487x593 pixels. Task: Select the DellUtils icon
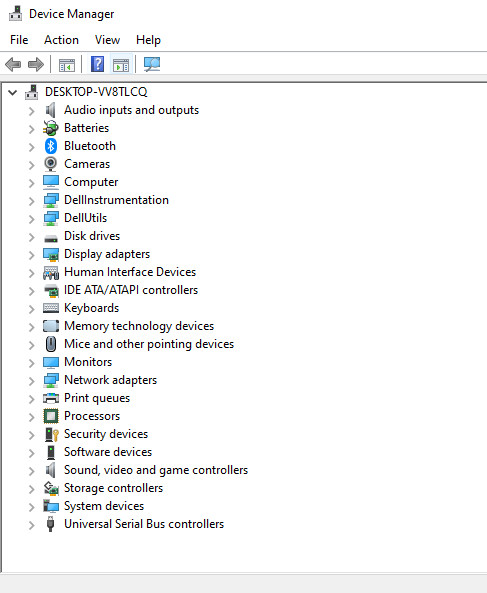[51, 218]
